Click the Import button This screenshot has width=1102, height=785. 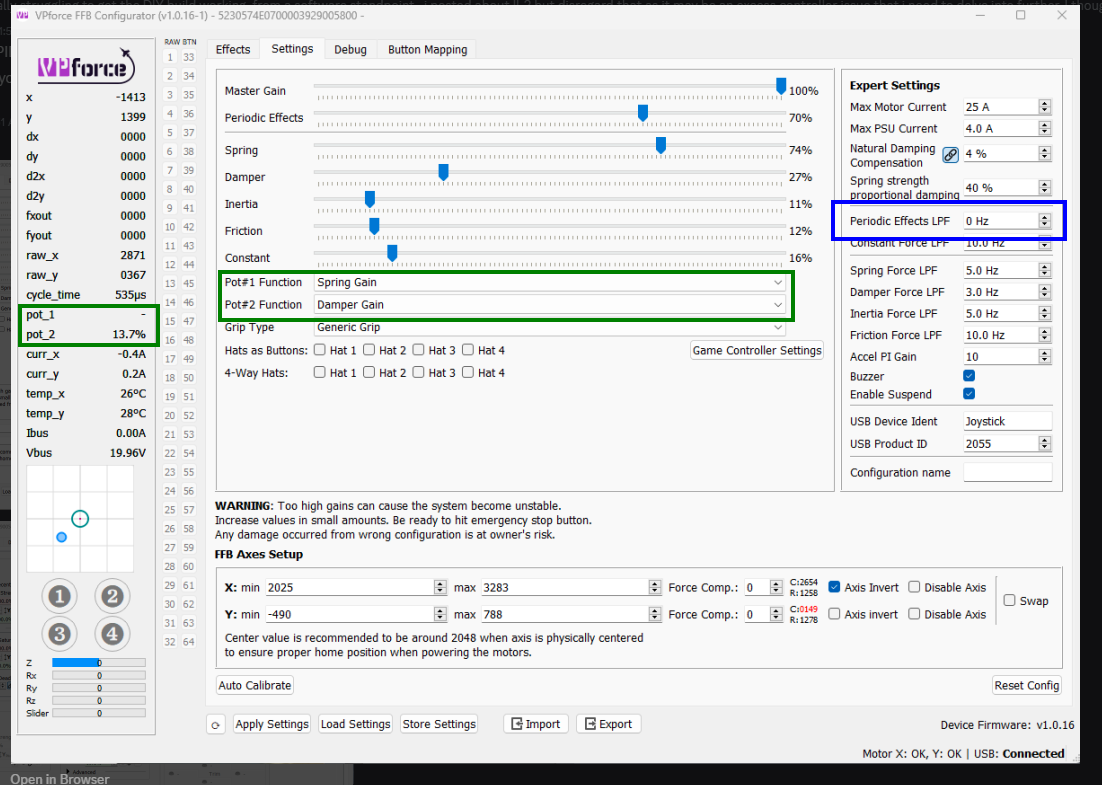click(x=536, y=724)
